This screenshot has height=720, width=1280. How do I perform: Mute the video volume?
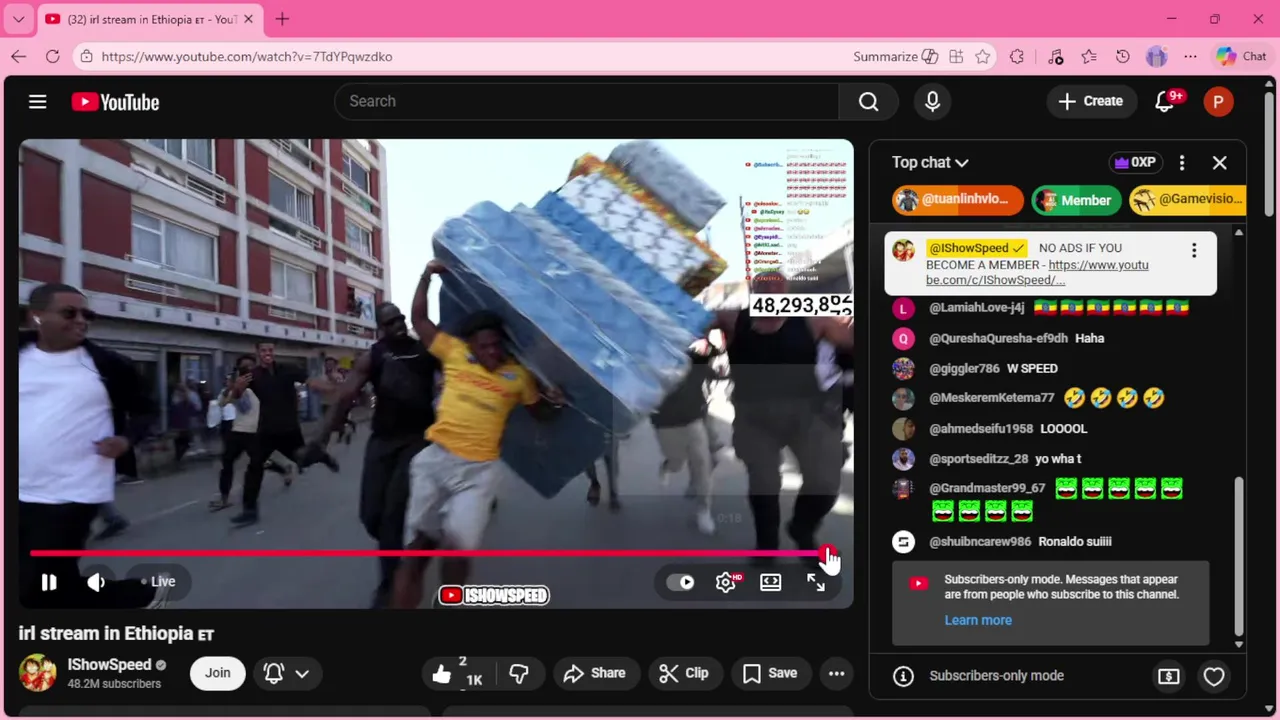tap(96, 582)
